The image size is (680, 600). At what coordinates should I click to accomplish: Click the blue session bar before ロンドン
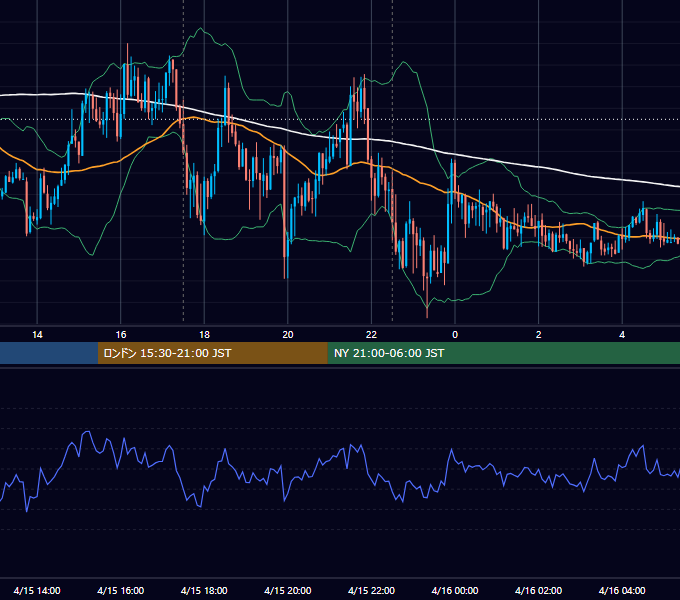49,353
